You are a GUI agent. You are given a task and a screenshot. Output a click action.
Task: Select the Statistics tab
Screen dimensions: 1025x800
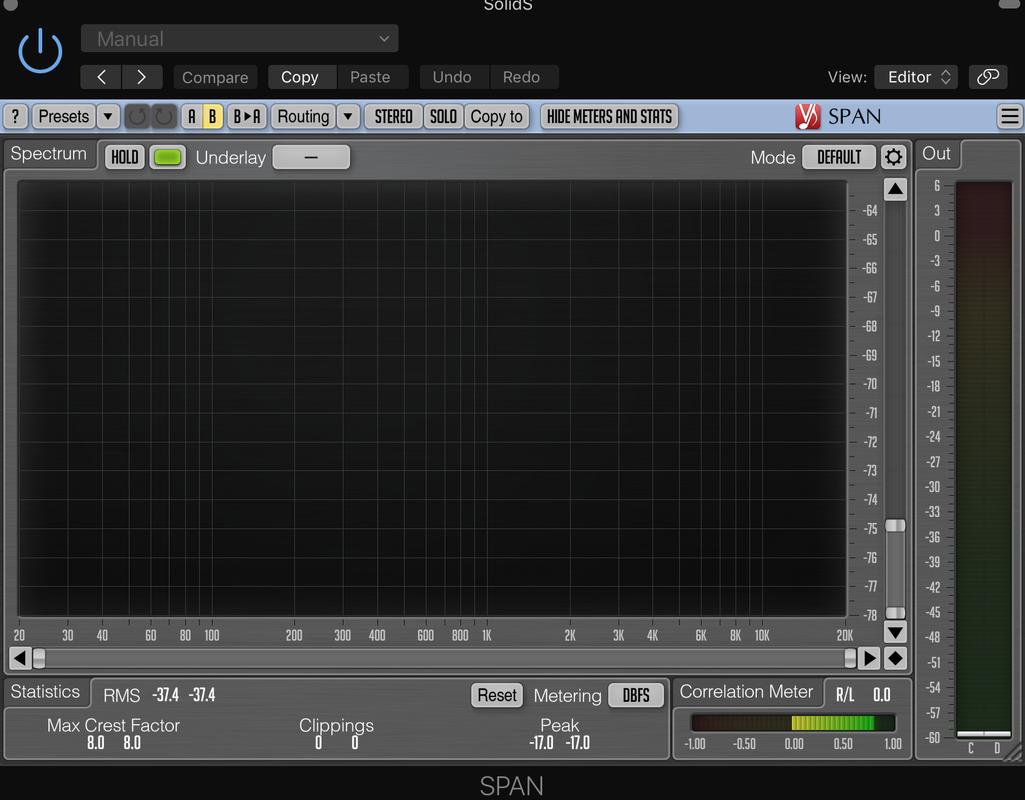[x=46, y=692]
